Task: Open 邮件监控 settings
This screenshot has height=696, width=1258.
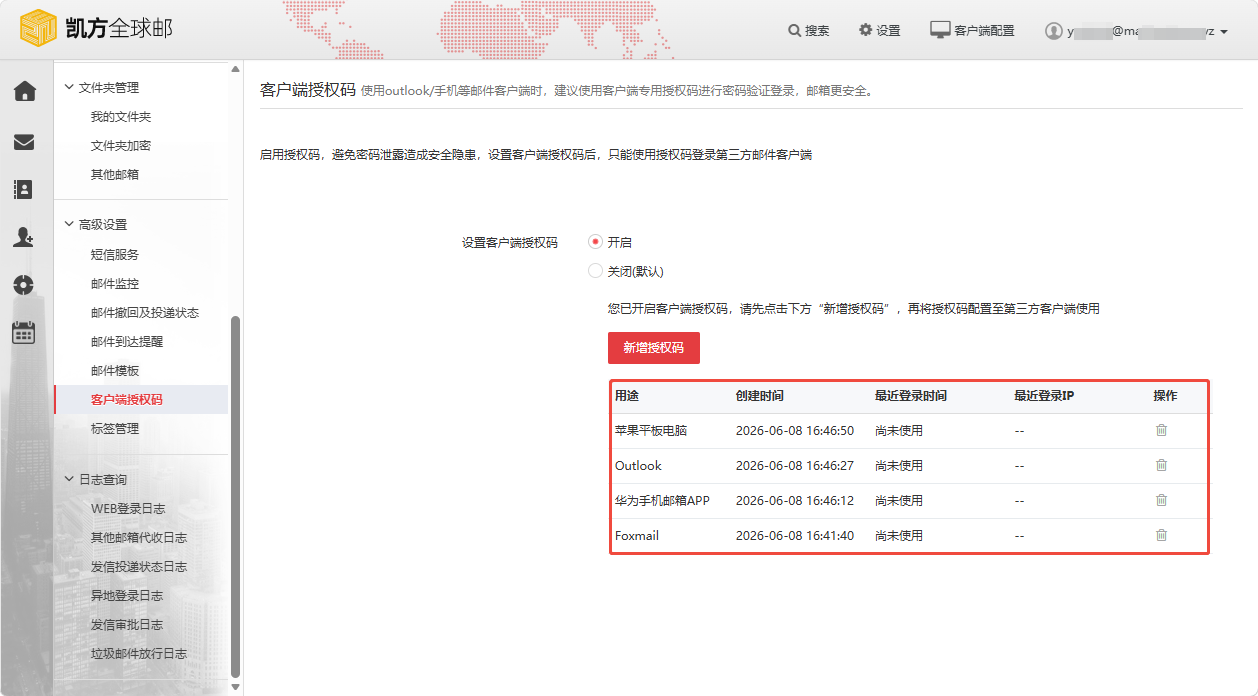Action: click(115, 284)
